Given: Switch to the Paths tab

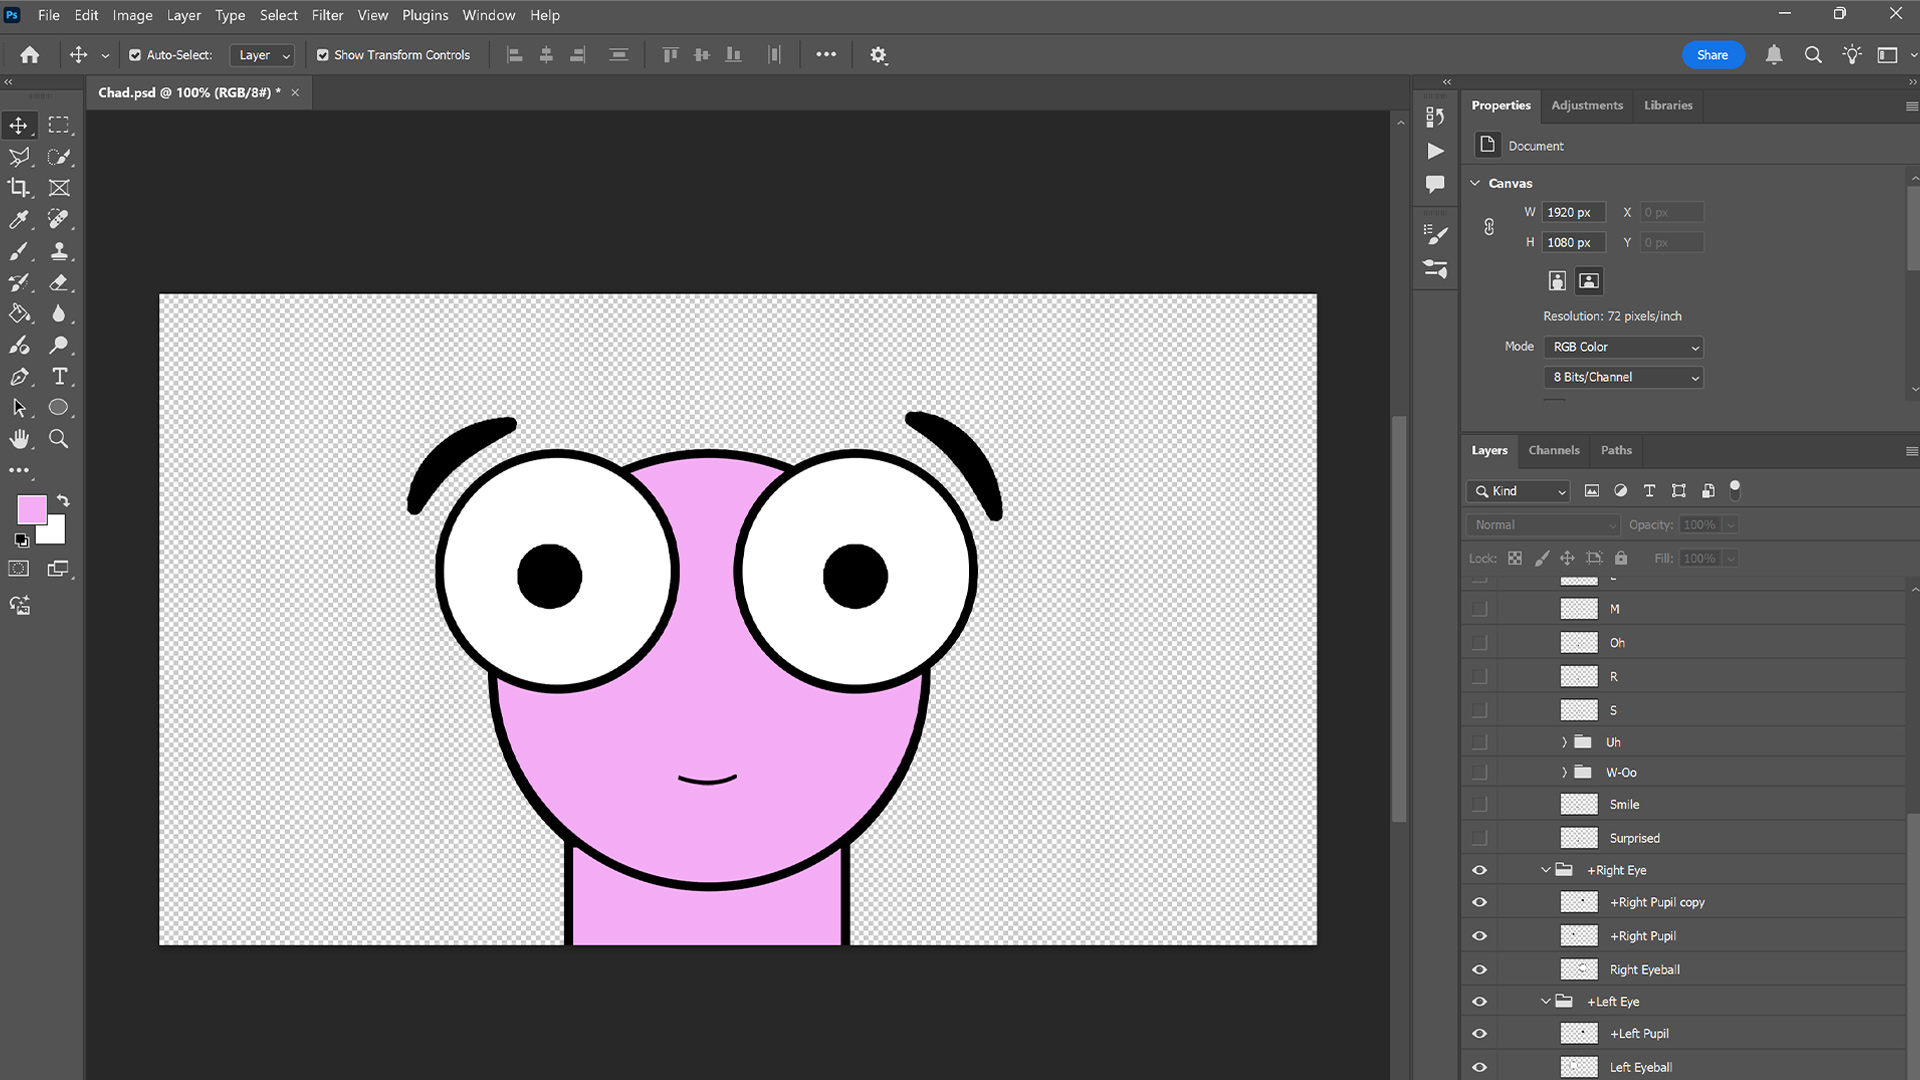Looking at the screenshot, I should click(x=1616, y=450).
